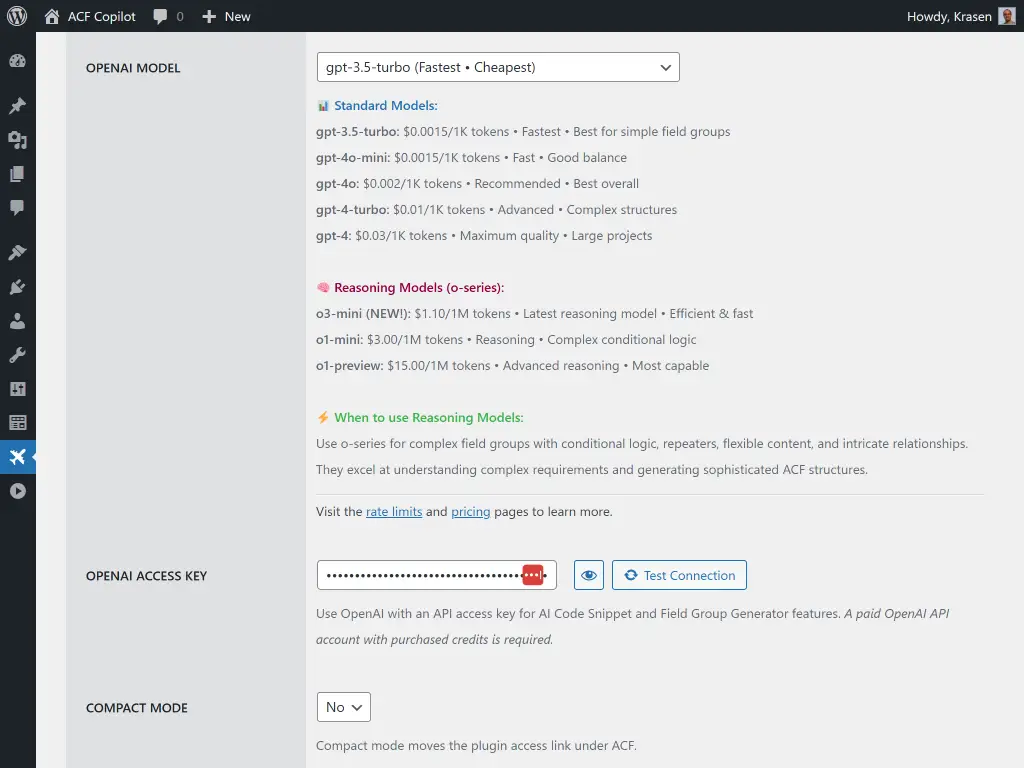Screen dimensions: 1024x768
Task: Toggle API key visibility with the eye button
Action: click(x=588, y=575)
